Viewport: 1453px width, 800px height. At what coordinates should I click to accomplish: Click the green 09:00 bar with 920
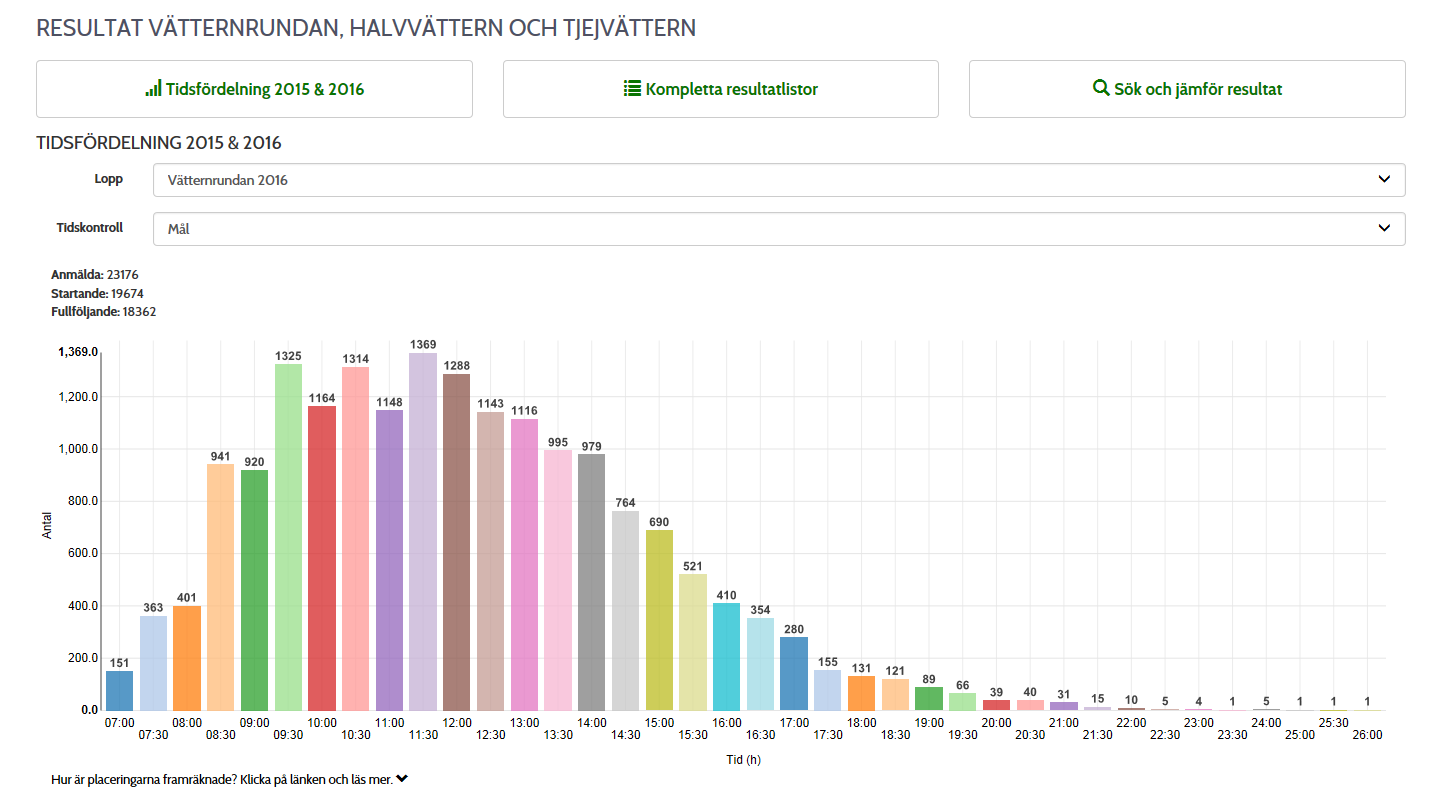pos(254,591)
